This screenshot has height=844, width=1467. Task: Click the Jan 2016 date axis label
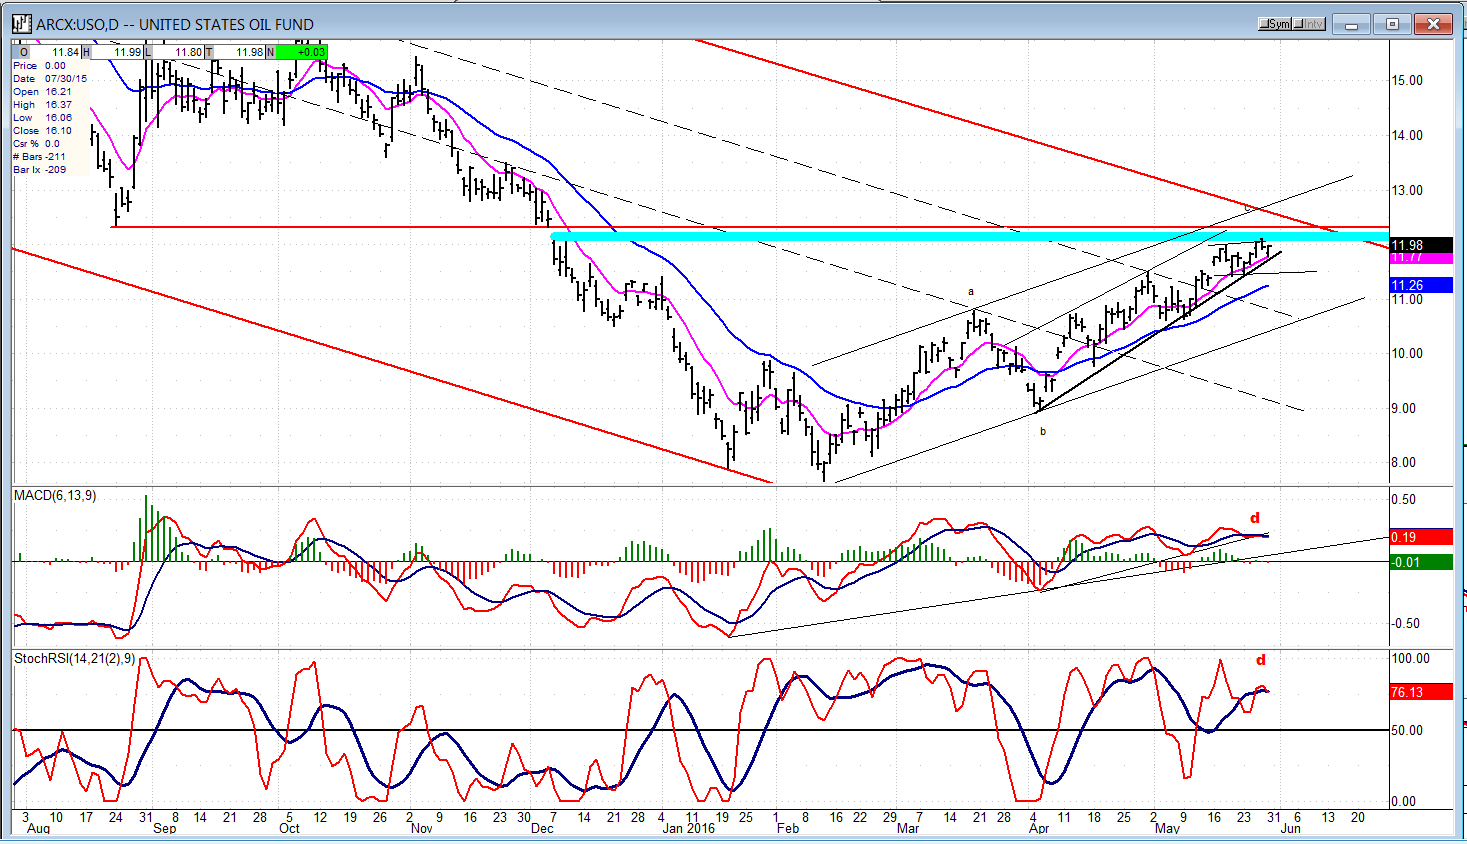point(688,829)
